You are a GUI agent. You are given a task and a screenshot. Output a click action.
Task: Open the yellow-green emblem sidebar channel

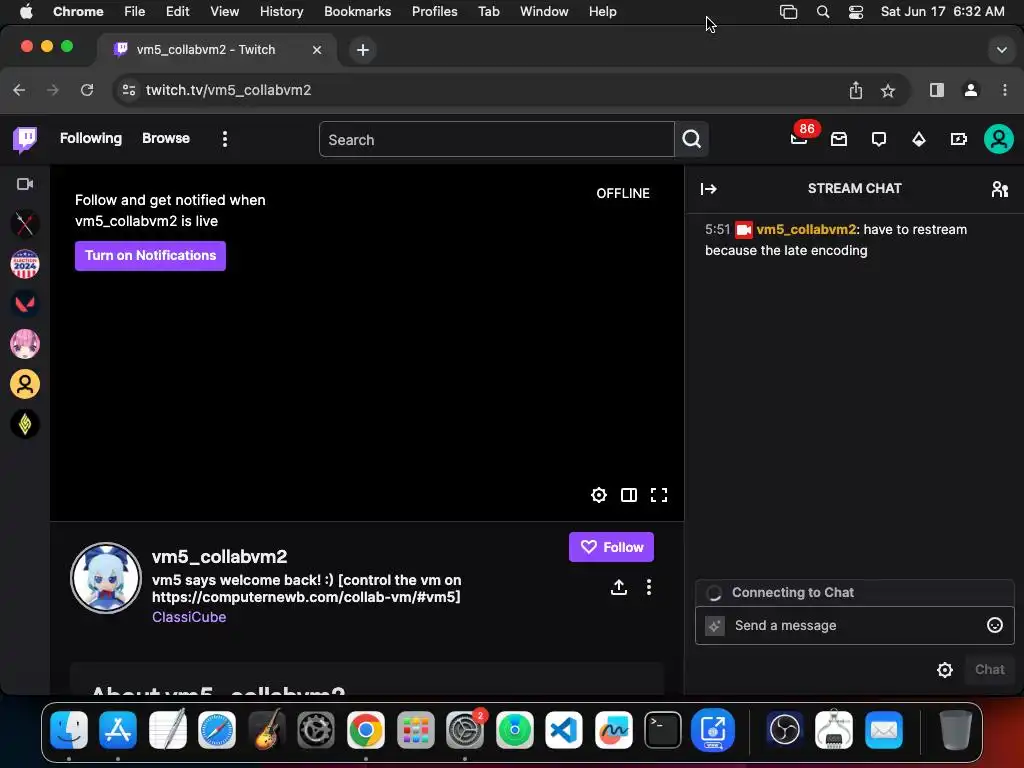click(25, 424)
